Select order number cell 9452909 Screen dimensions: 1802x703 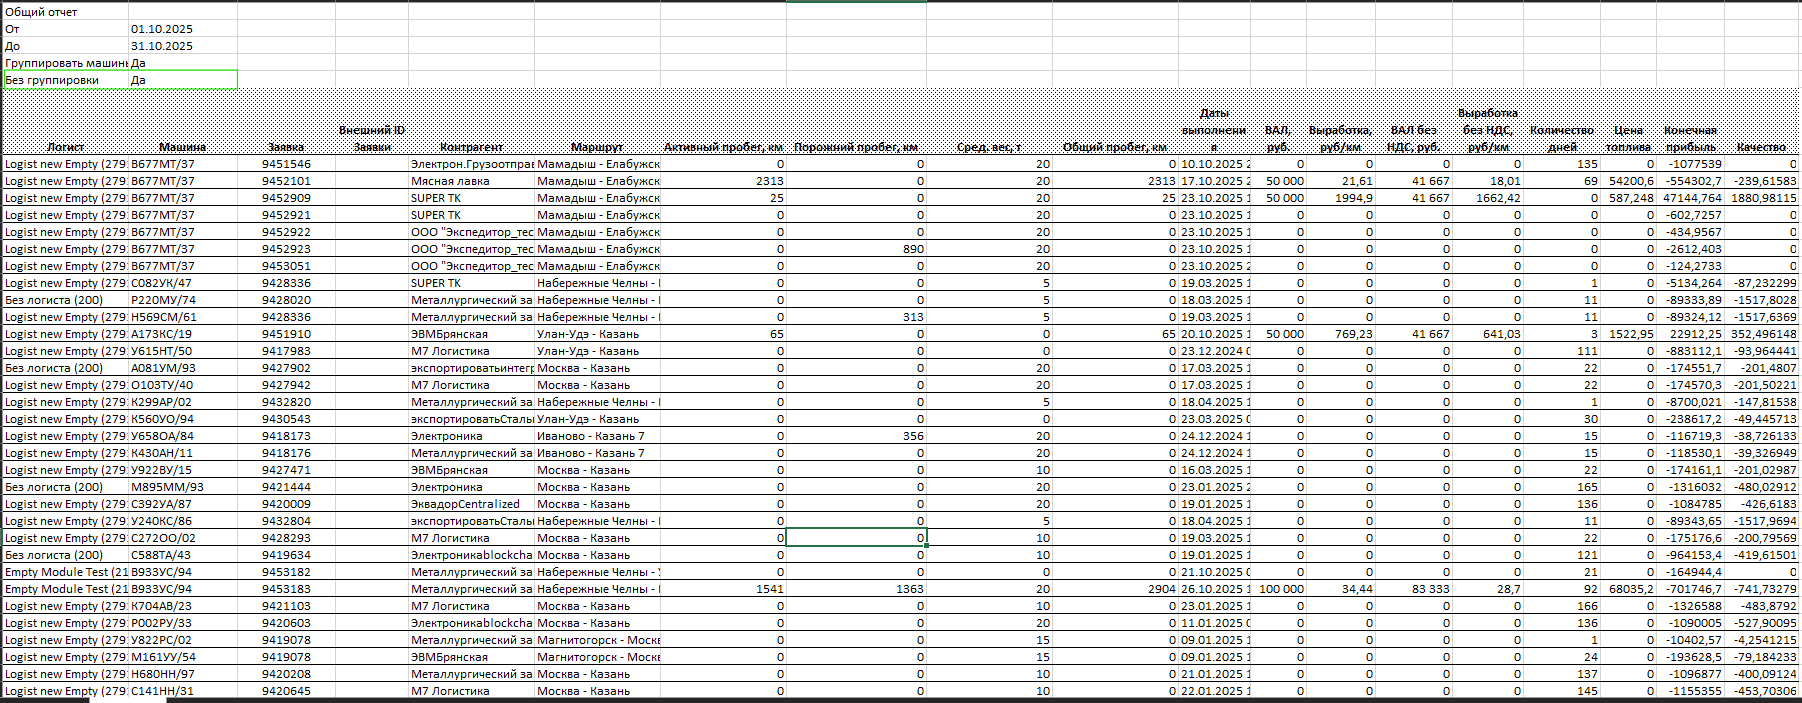tap(286, 198)
